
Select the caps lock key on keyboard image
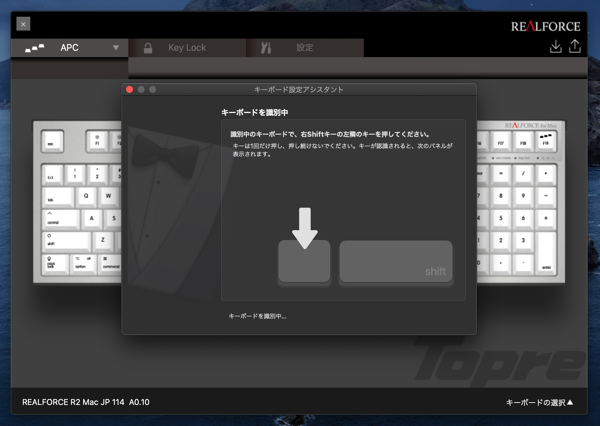(x=55, y=263)
